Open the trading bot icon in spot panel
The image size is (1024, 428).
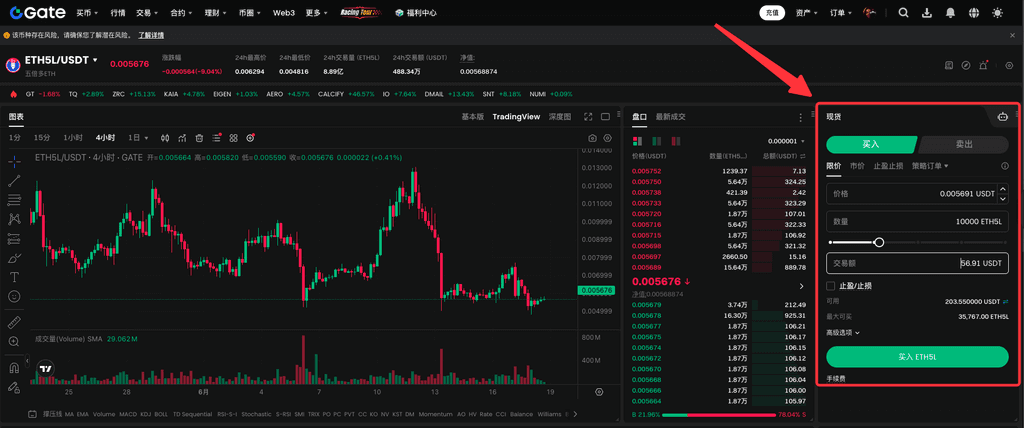pyautogui.click(x=1003, y=116)
